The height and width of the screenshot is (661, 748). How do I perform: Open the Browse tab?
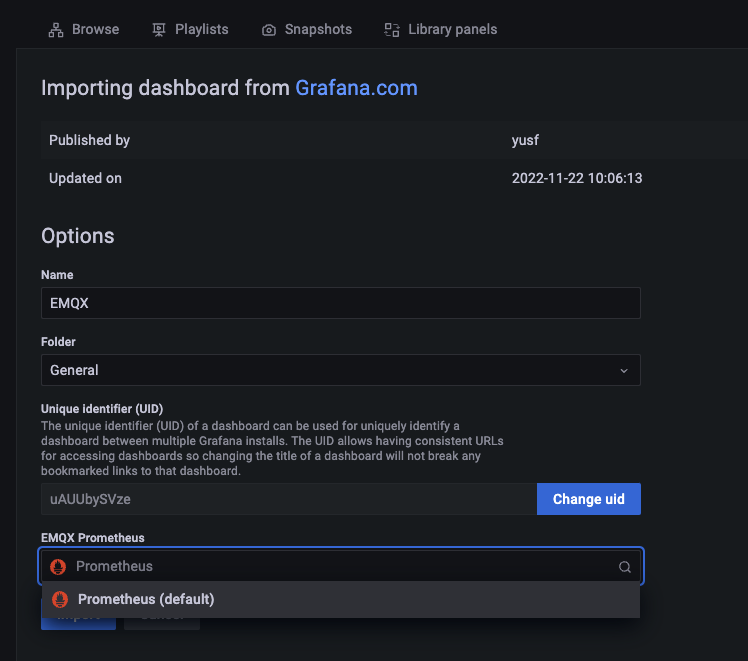94,30
